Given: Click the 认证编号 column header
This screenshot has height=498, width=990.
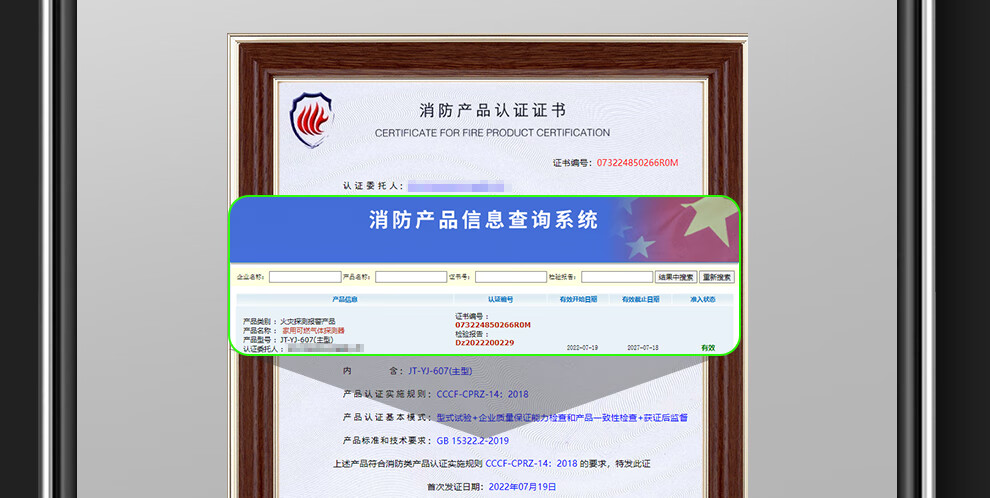Looking at the screenshot, I should click(500, 299).
